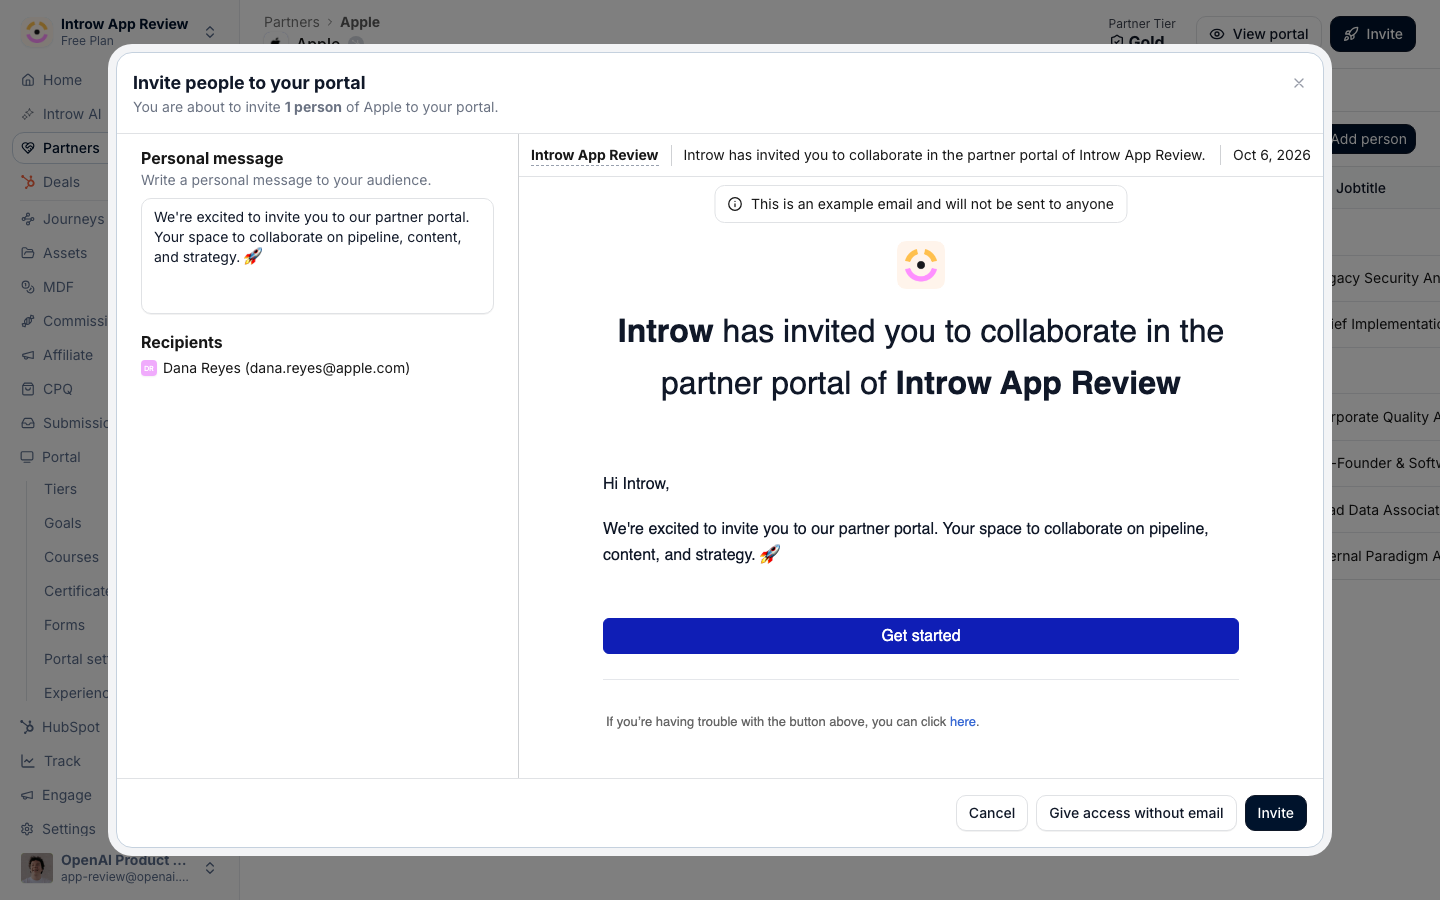This screenshot has width=1440, height=900.
Task: Click the MDF icon in sidebar
Action: click(x=28, y=287)
